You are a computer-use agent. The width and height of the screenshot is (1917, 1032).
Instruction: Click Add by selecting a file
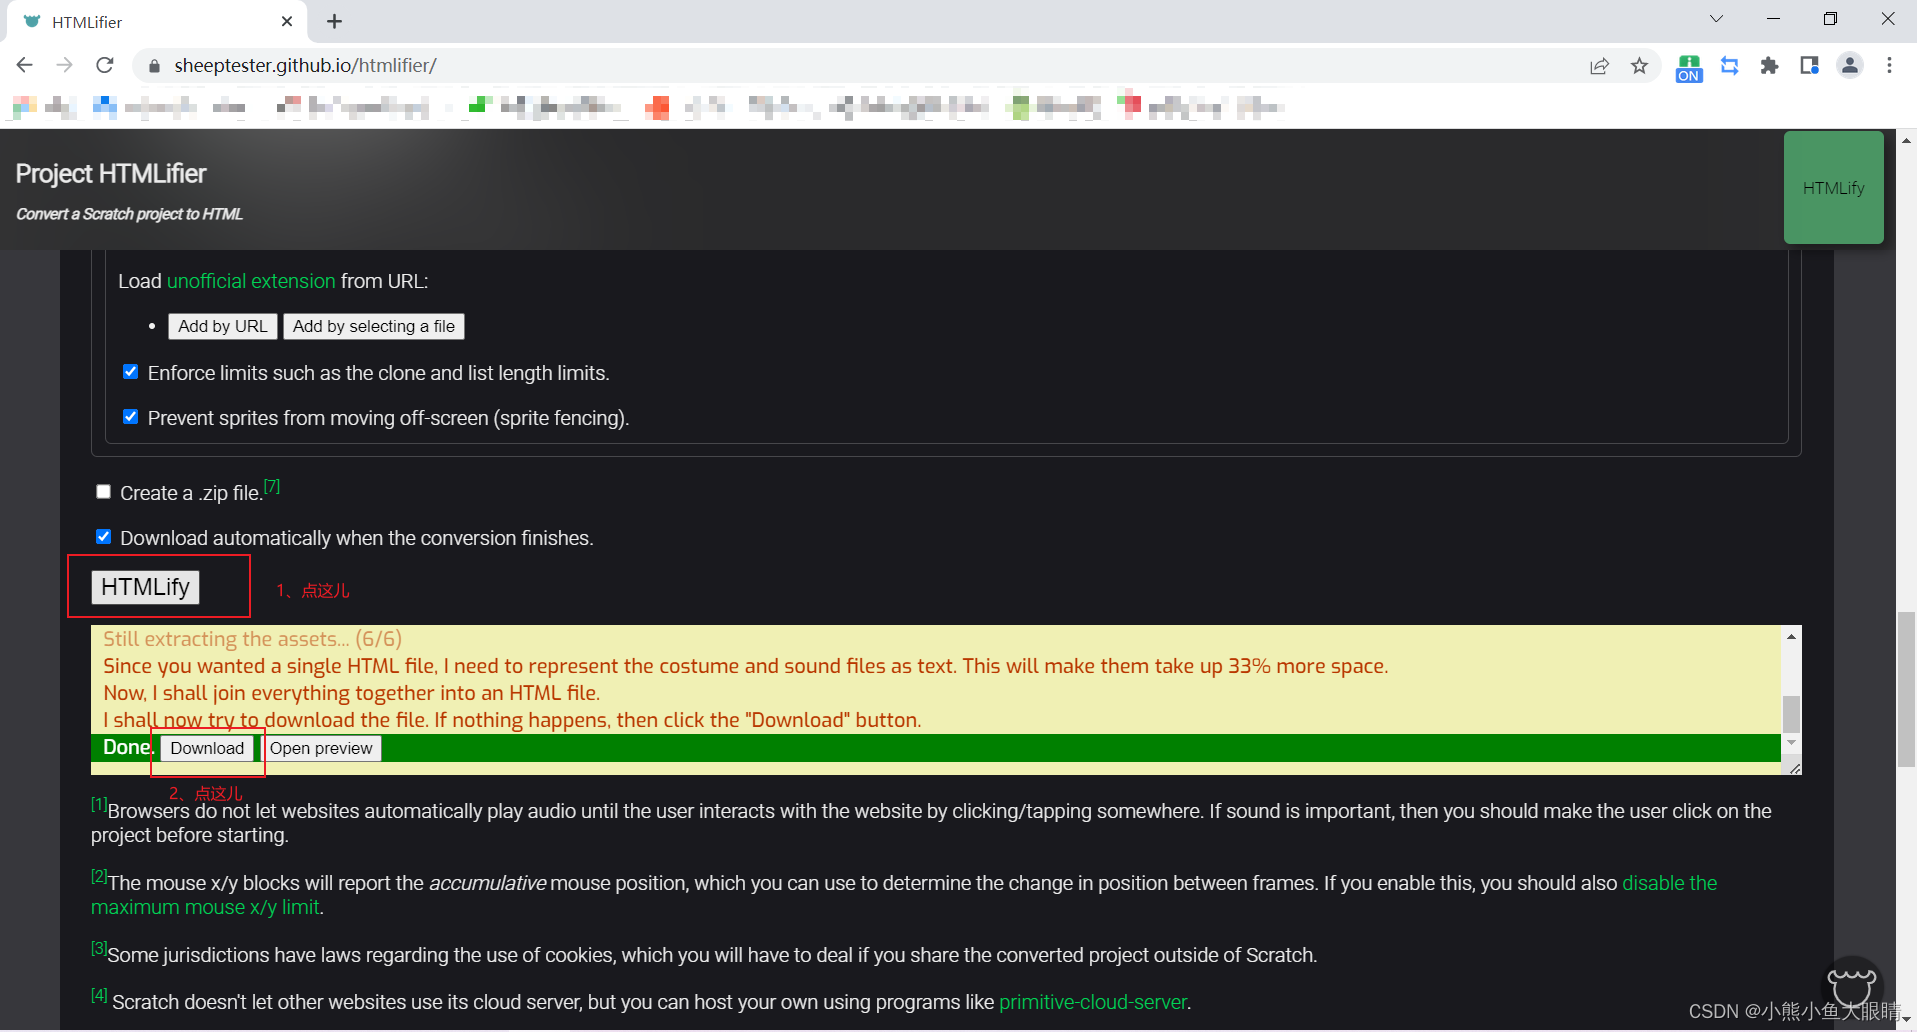coord(374,326)
